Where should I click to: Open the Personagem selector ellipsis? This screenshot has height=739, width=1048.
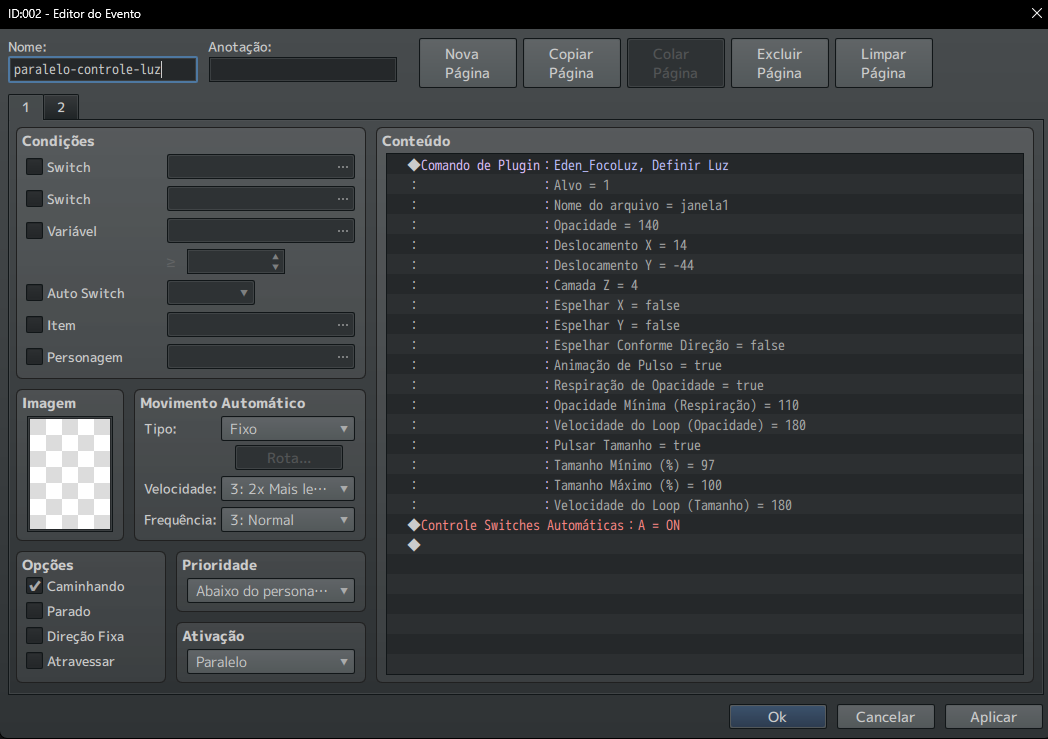pyautogui.click(x=342, y=357)
